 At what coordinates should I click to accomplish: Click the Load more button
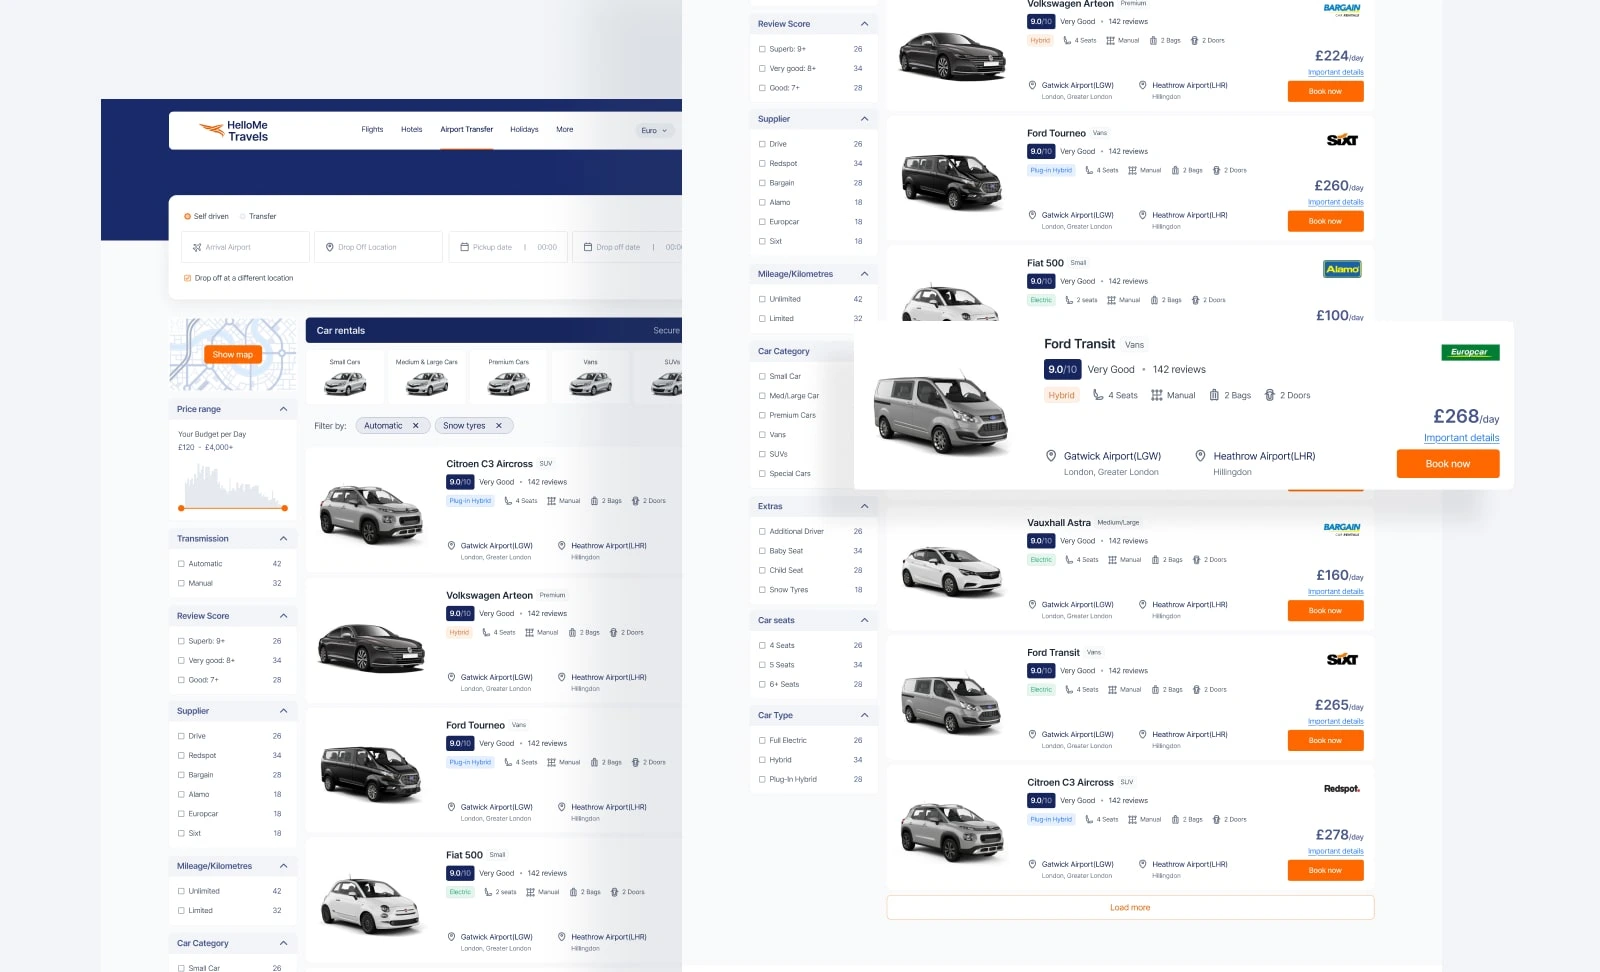[x=1130, y=908]
